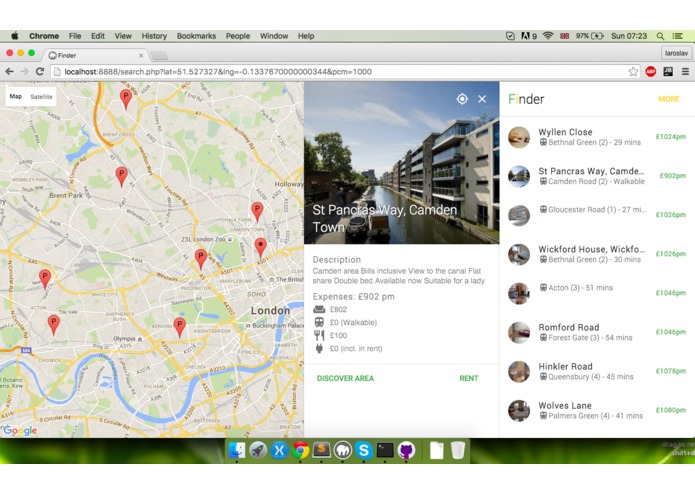
Task: Select the Wolves Lane listing
Action: pos(597,410)
